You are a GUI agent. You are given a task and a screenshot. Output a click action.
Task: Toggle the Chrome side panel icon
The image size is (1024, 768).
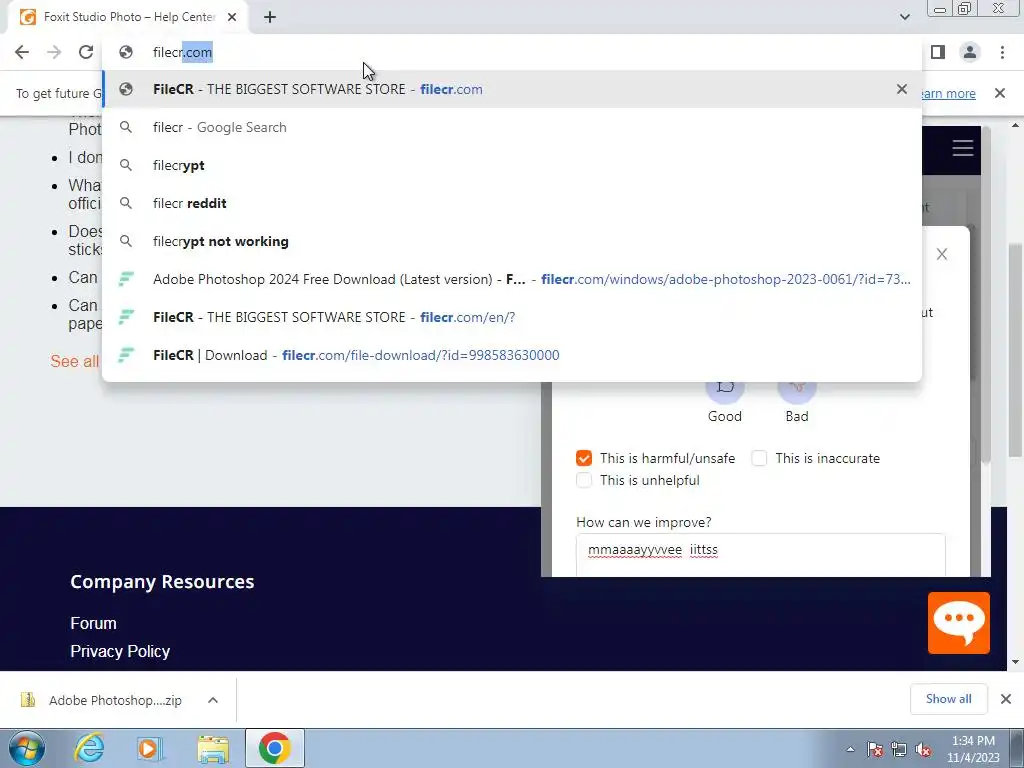(938, 52)
